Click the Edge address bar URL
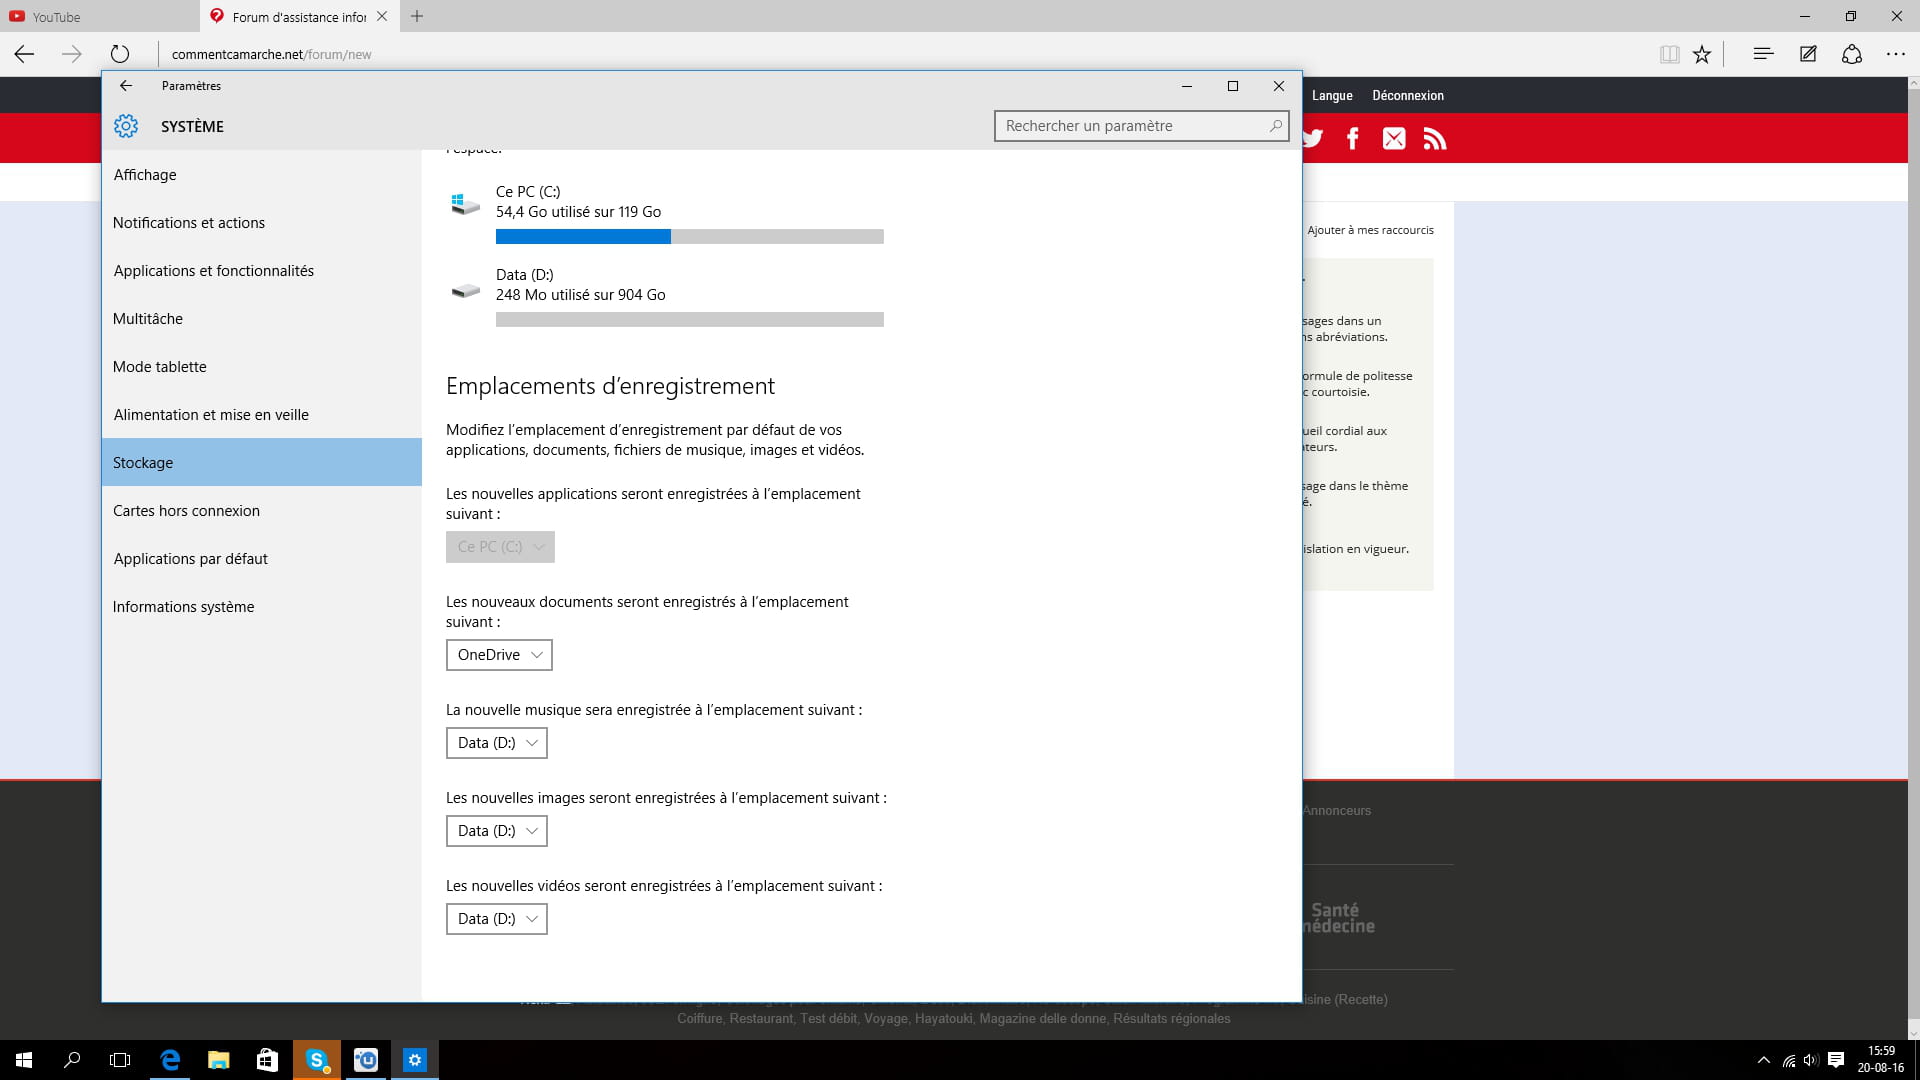 (271, 55)
